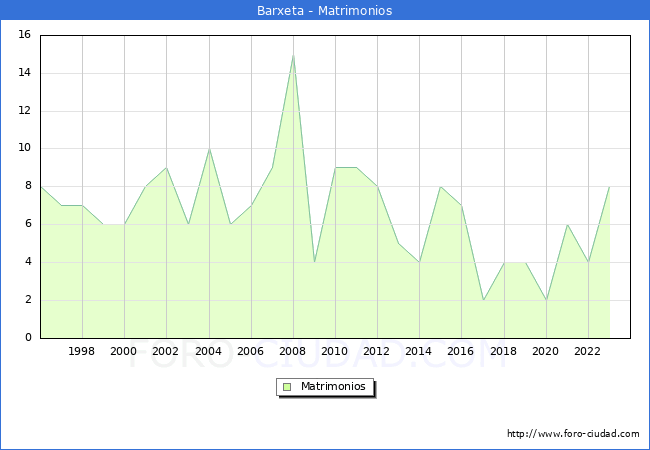
Task: Click the chart title 'Barxeta - Matrimonios'
Action: click(325, 10)
